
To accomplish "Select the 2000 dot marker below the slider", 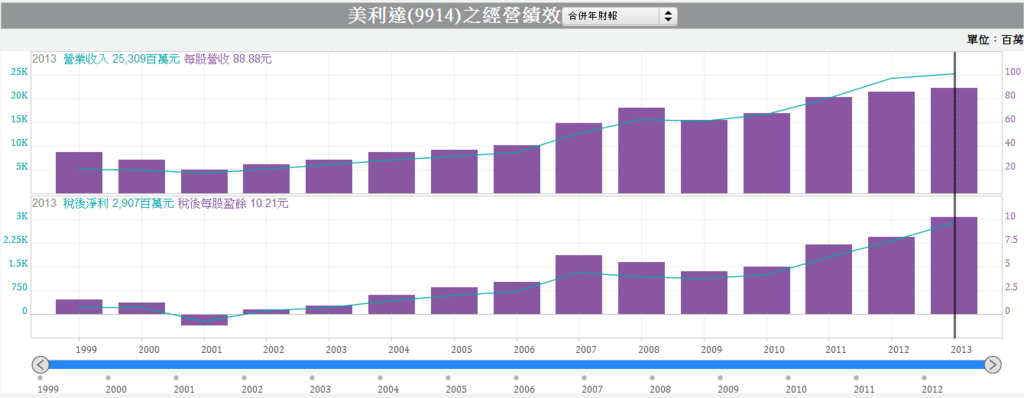I will 108,378.
